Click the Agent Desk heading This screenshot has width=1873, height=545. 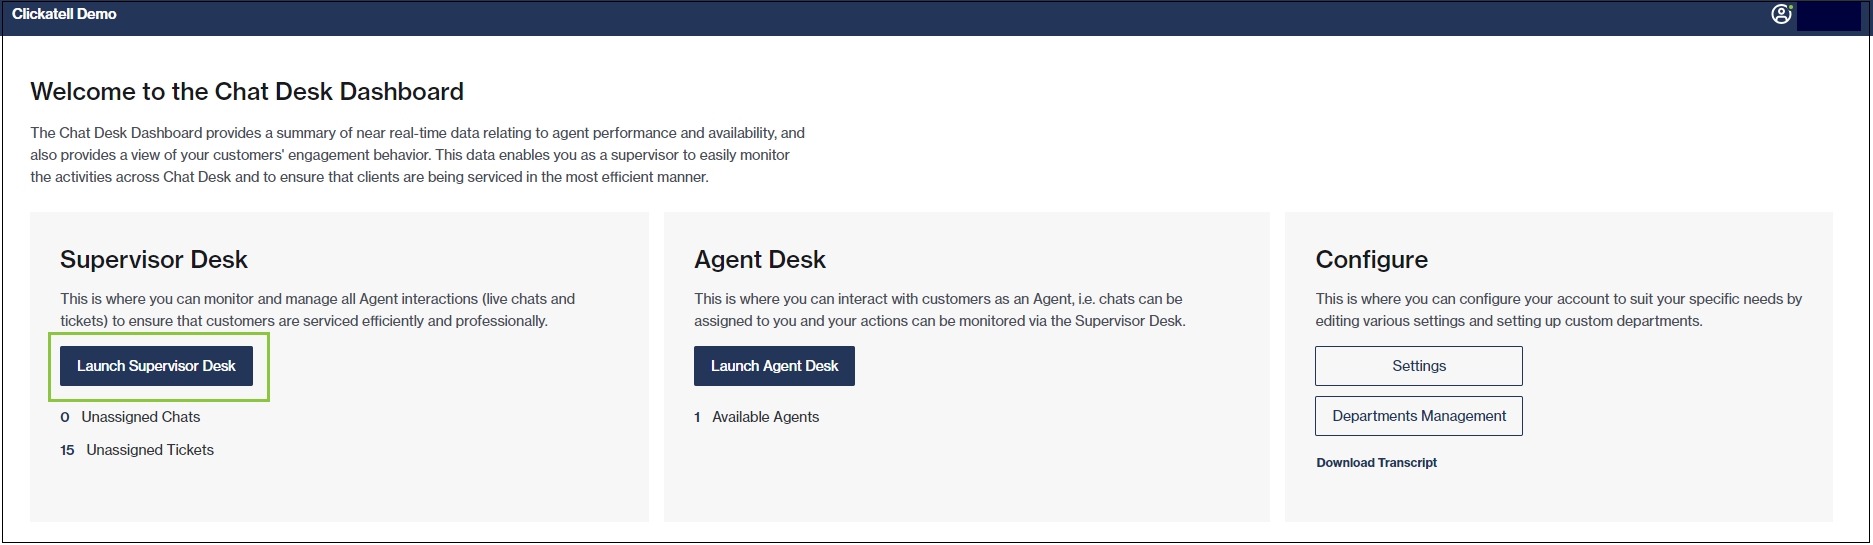point(760,260)
